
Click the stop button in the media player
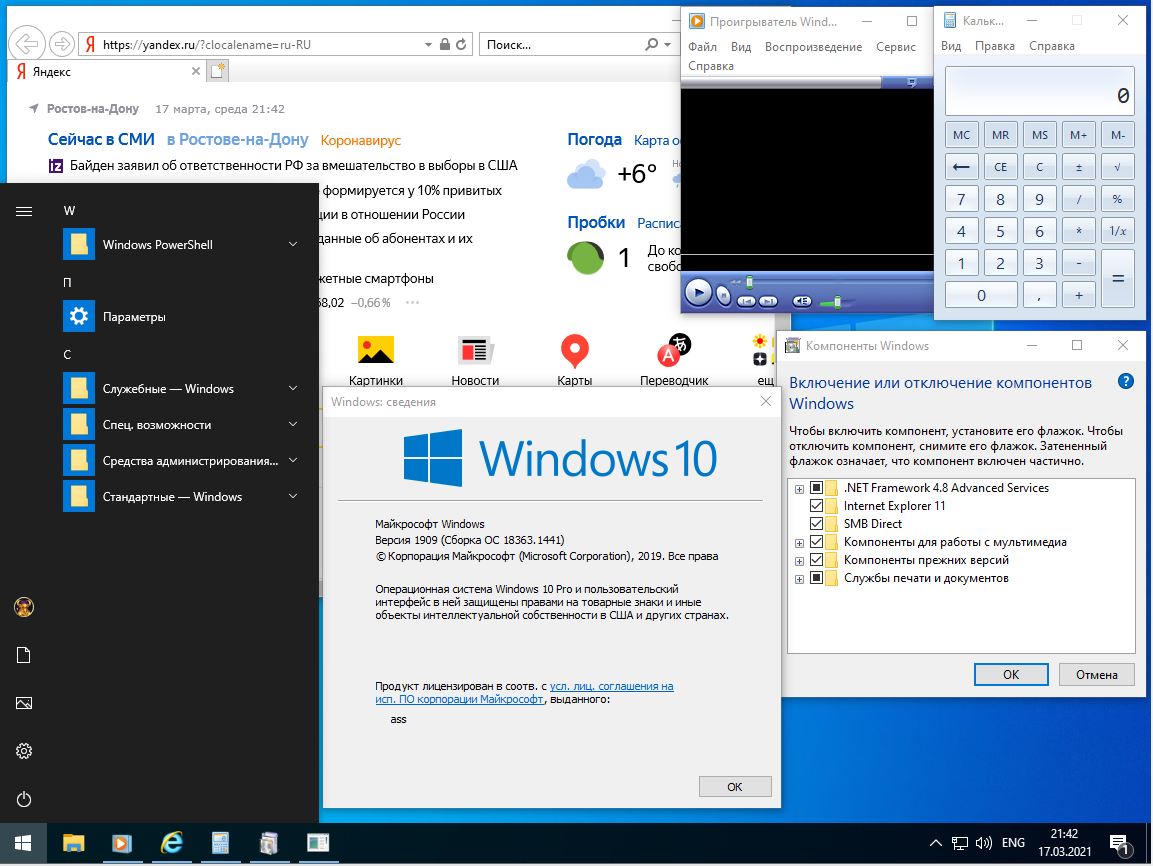click(724, 296)
